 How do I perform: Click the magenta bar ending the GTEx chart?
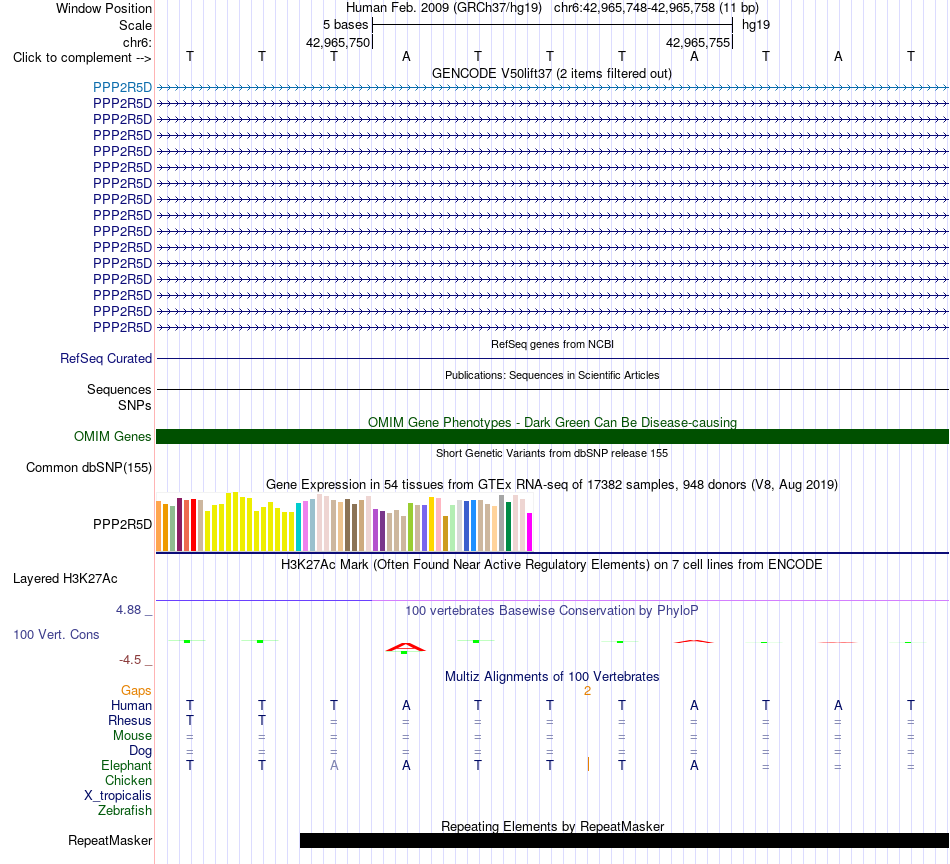[x=530, y=532]
